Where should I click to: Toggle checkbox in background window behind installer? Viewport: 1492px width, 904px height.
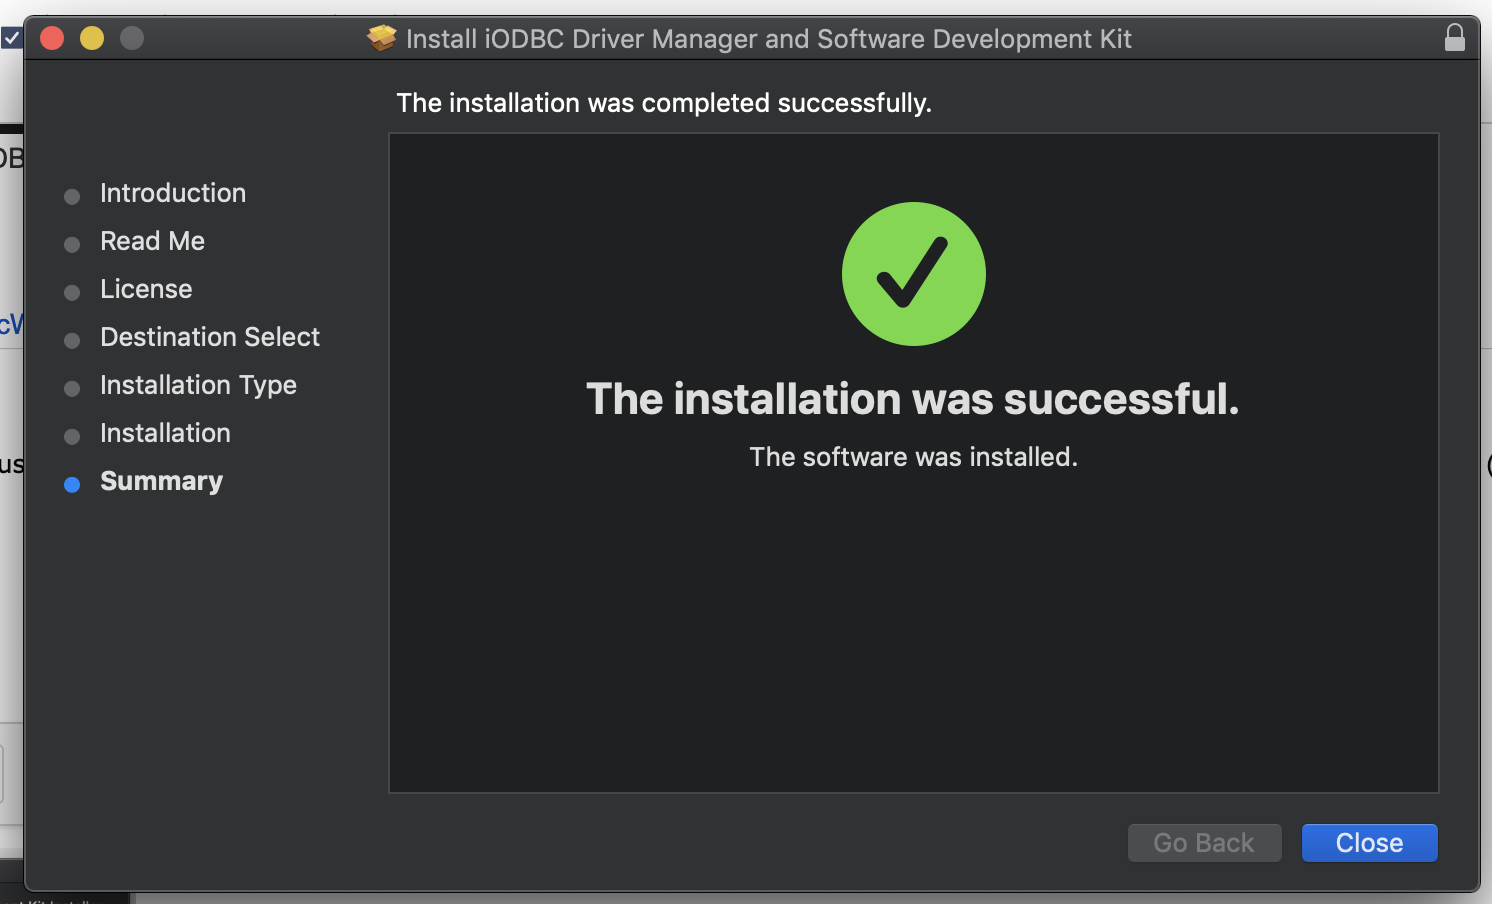pyautogui.click(x=11, y=38)
